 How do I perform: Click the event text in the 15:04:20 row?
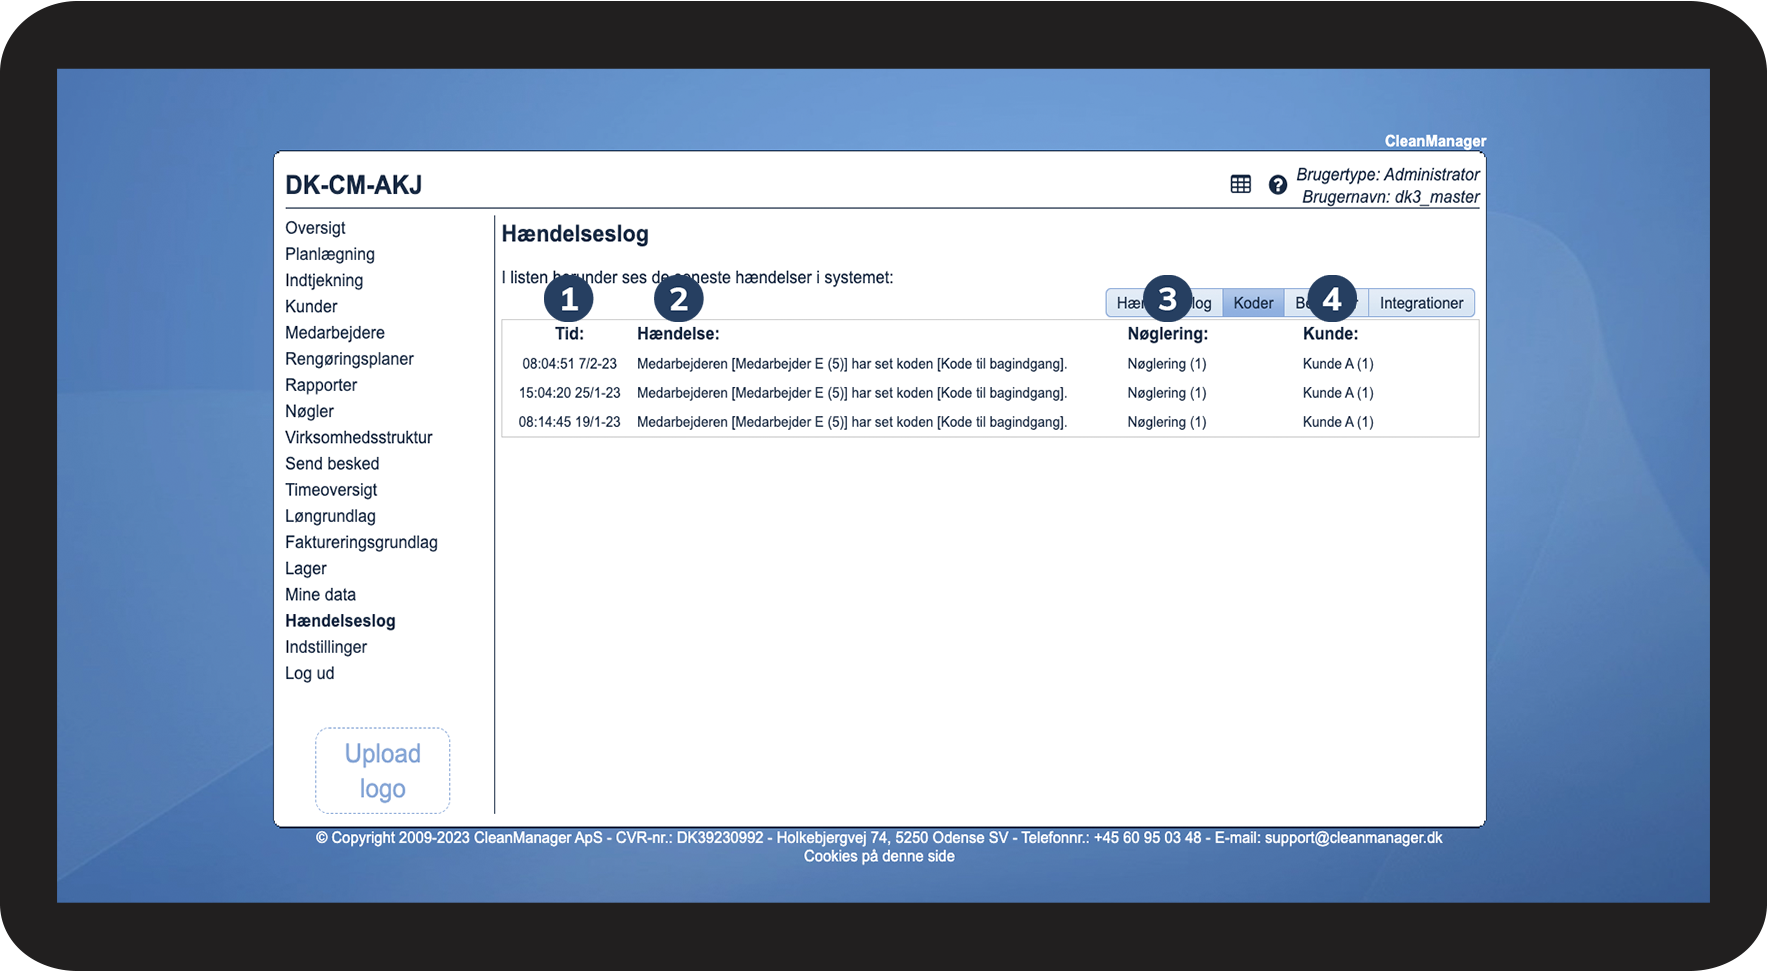coord(852,393)
